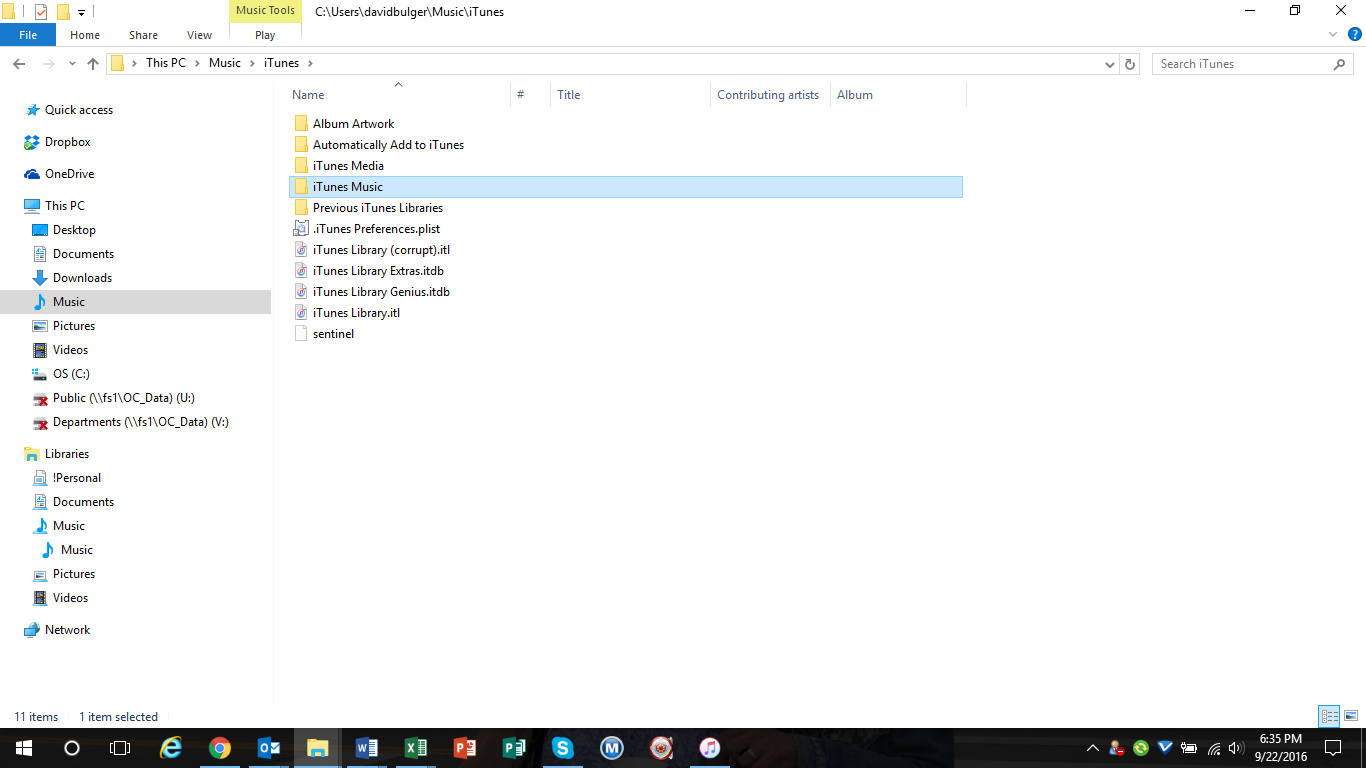Open the Play tab under Music Tools
The image size is (1366, 768).
[x=264, y=34]
